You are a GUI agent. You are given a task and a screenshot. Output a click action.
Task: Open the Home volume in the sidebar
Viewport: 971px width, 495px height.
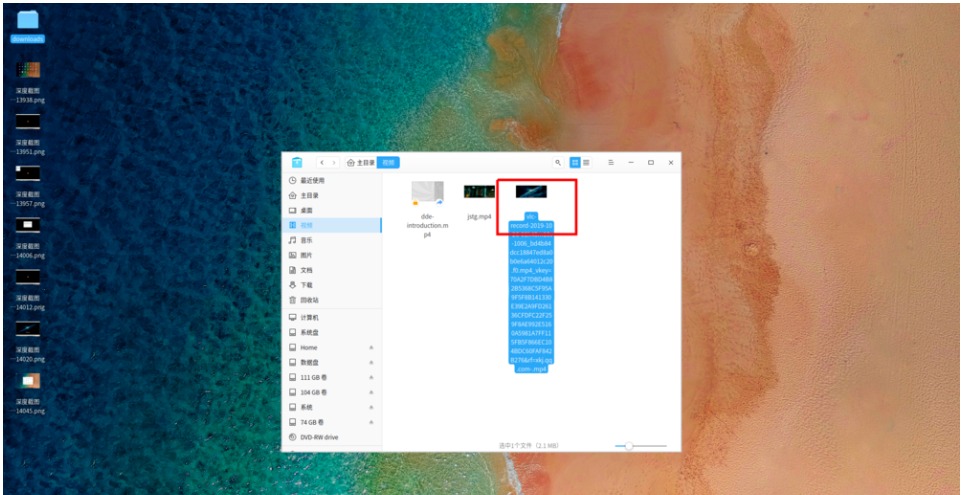click(332, 348)
